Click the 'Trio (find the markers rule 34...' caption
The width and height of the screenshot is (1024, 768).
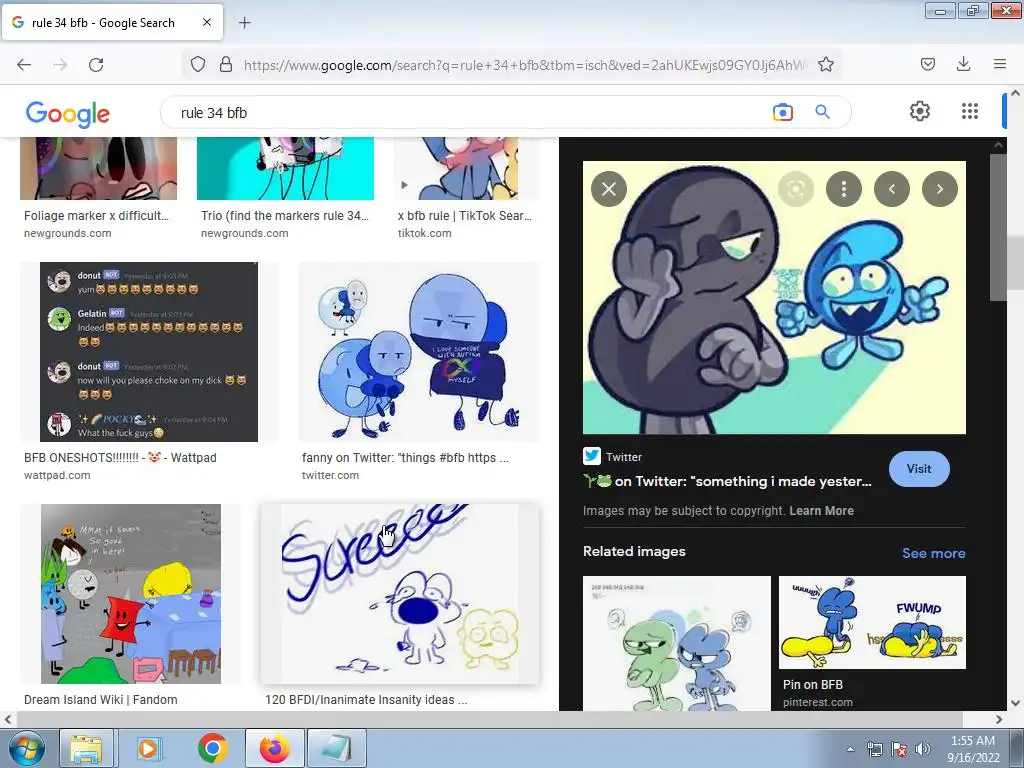(x=285, y=216)
